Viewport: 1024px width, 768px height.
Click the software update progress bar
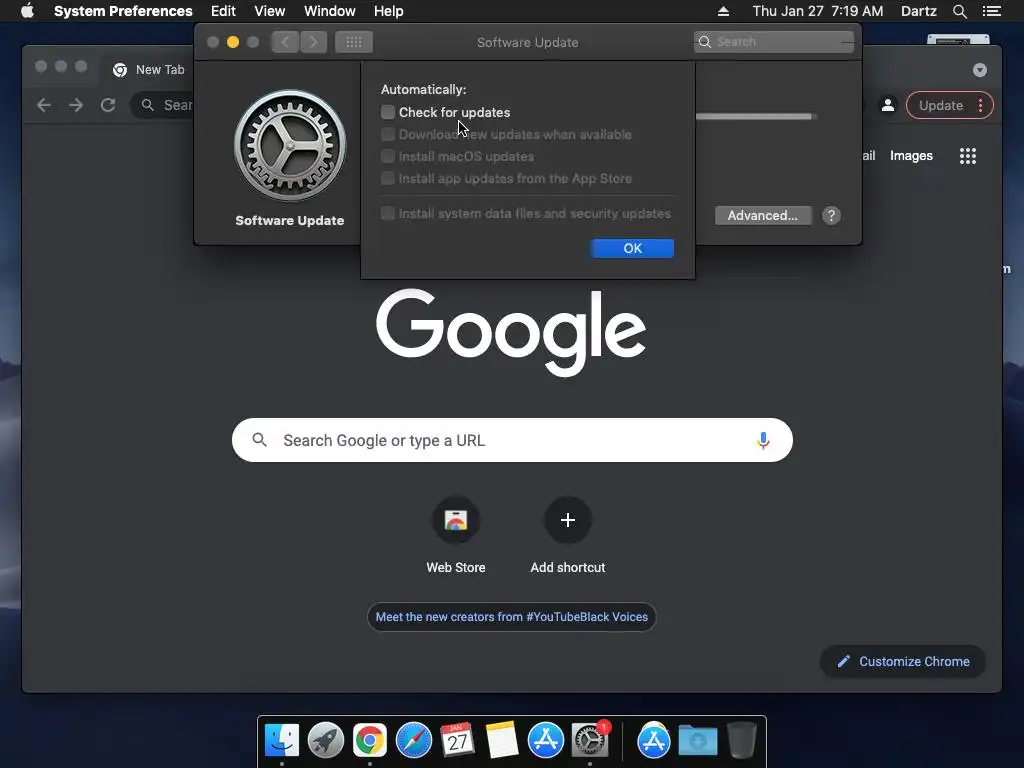coord(754,117)
